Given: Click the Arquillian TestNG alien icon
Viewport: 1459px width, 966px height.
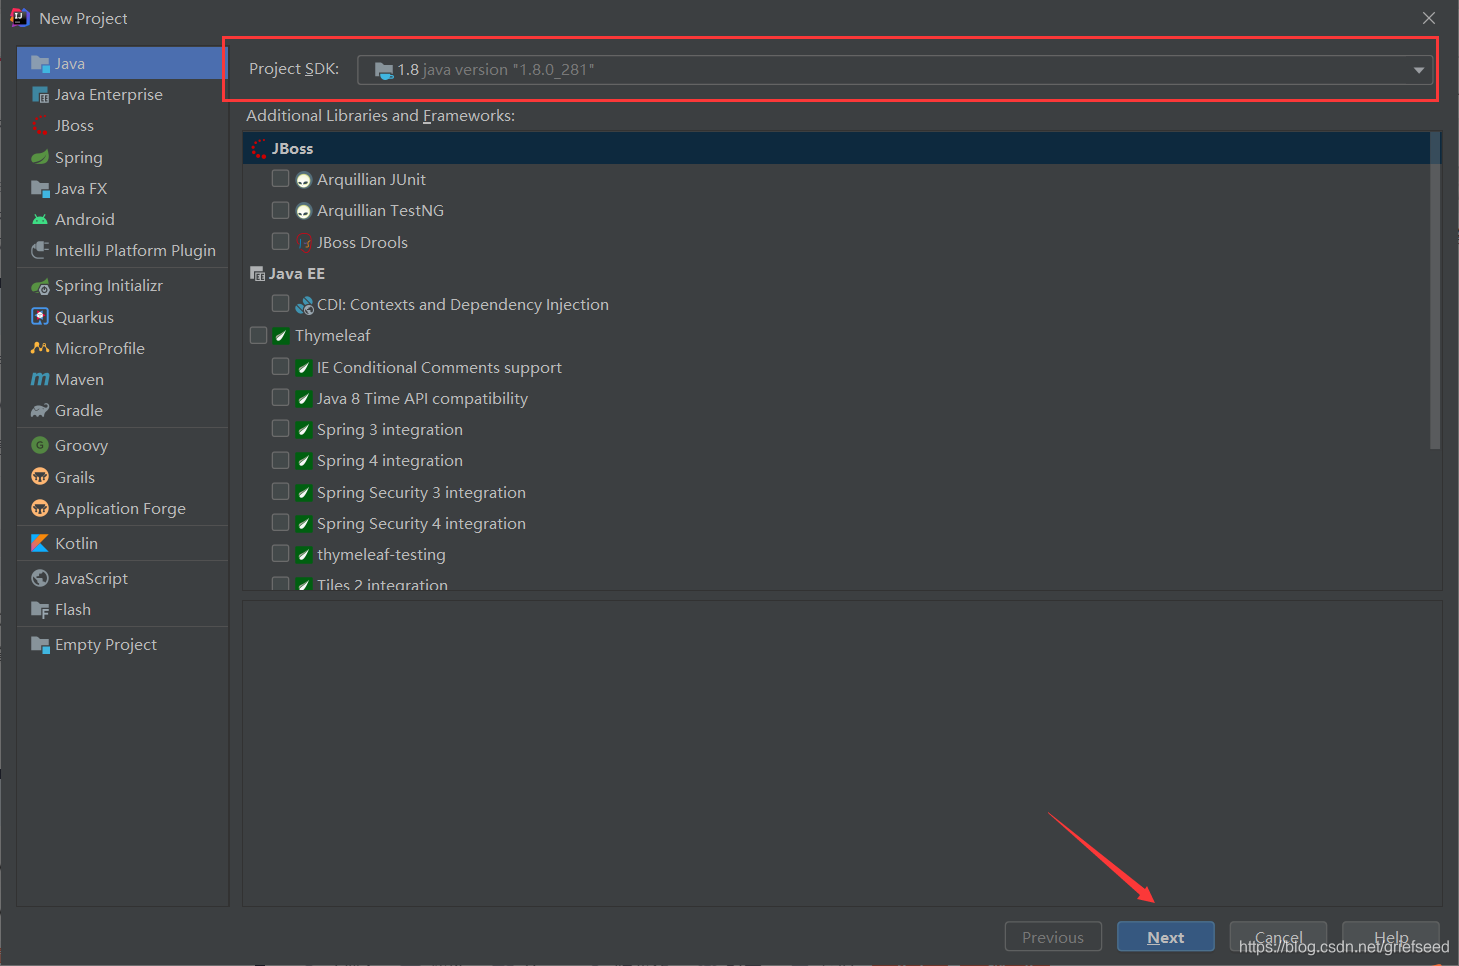Looking at the screenshot, I should tap(304, 211).
